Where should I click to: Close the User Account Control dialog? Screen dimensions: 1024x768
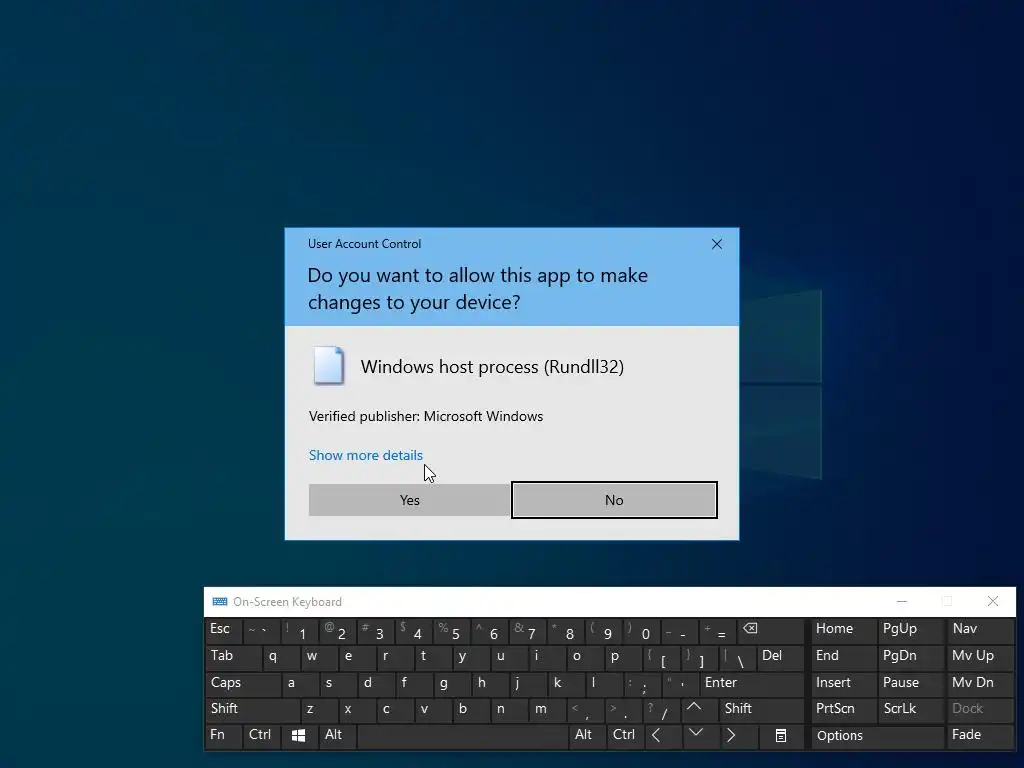[x=716, y=244]
